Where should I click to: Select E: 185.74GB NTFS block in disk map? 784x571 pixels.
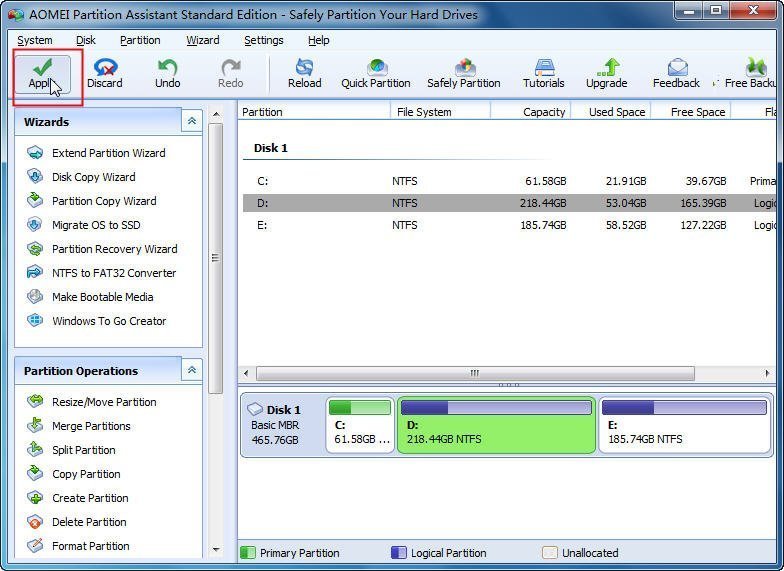point(684,425)
